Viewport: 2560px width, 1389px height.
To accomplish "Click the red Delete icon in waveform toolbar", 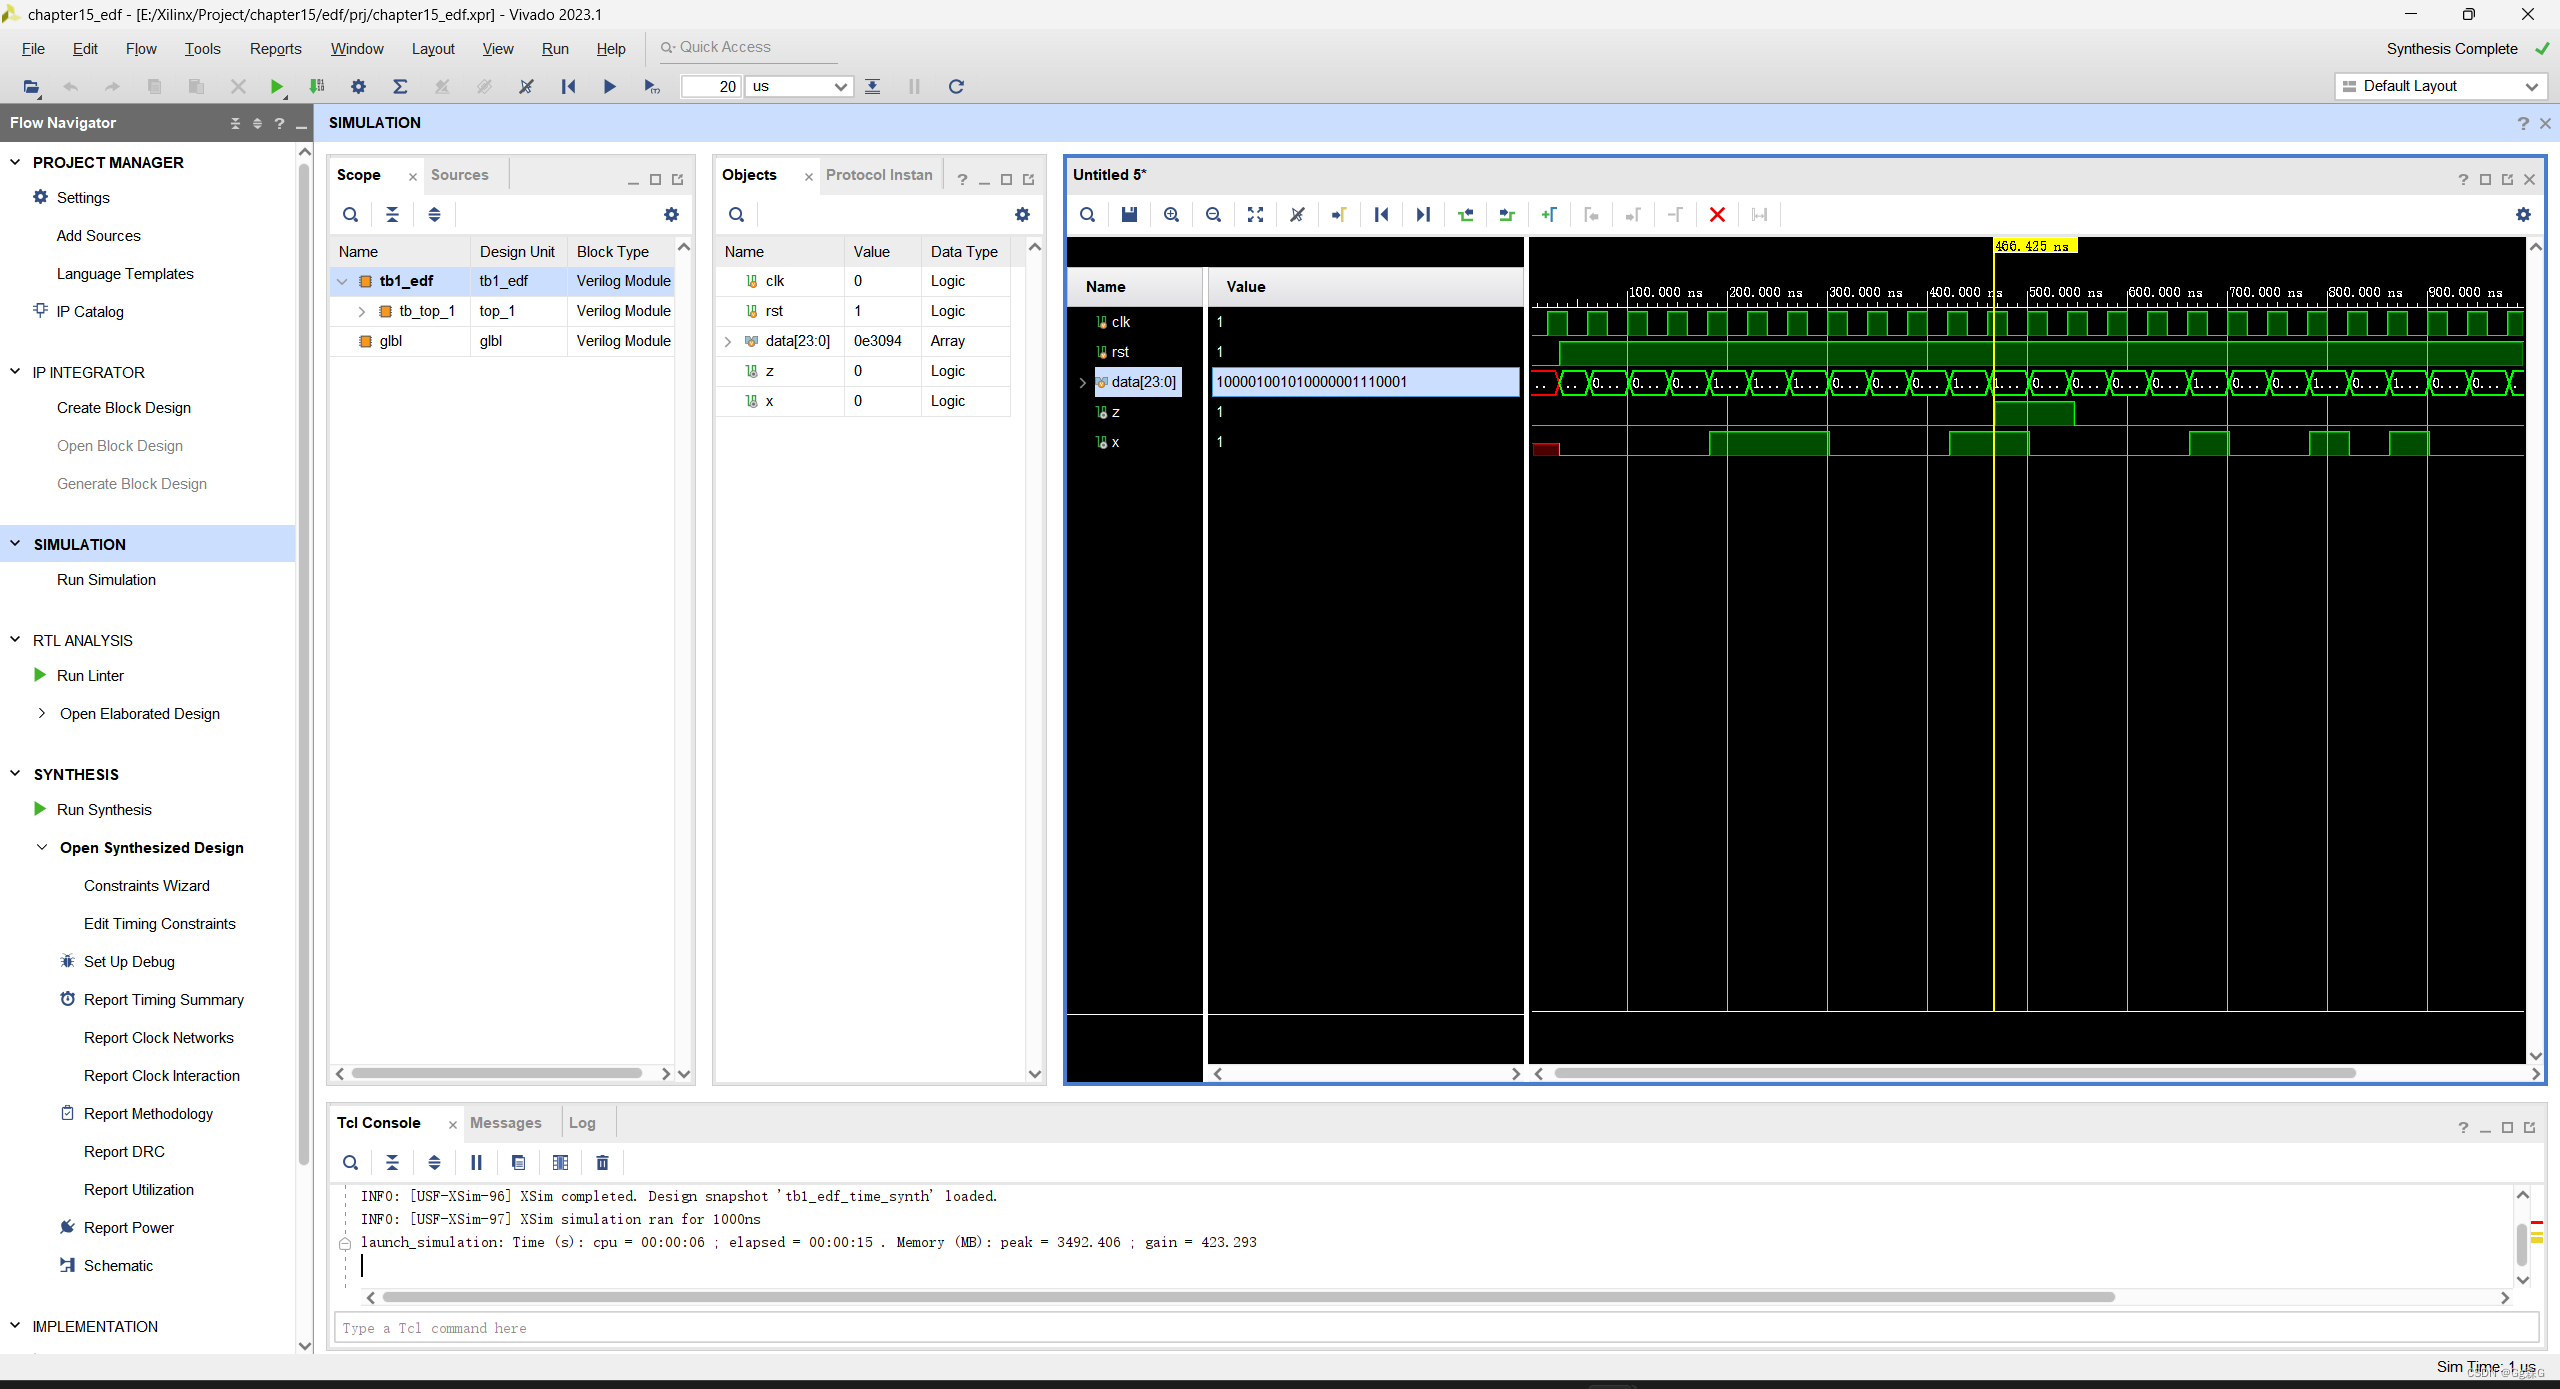I will point(1717,214).
